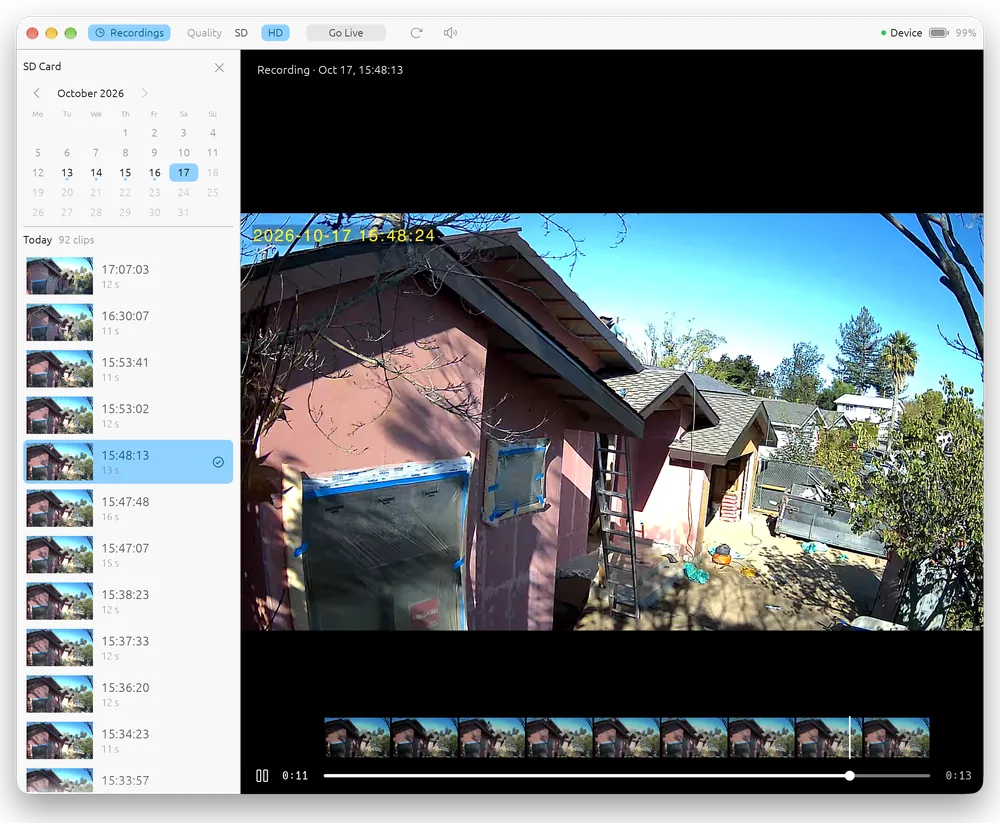Open the 17:07:03 clip
This screenshot has width=1000, height=823.
(128, 276)
